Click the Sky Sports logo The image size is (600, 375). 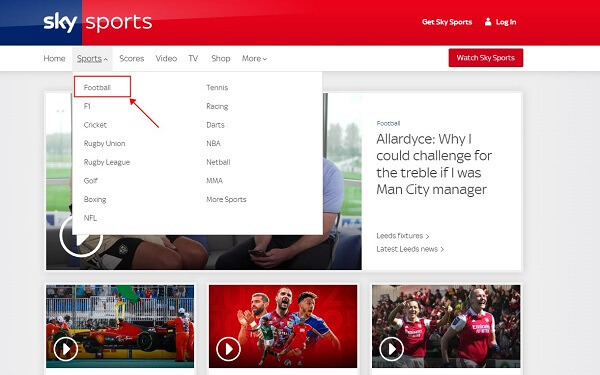point(98,22)
